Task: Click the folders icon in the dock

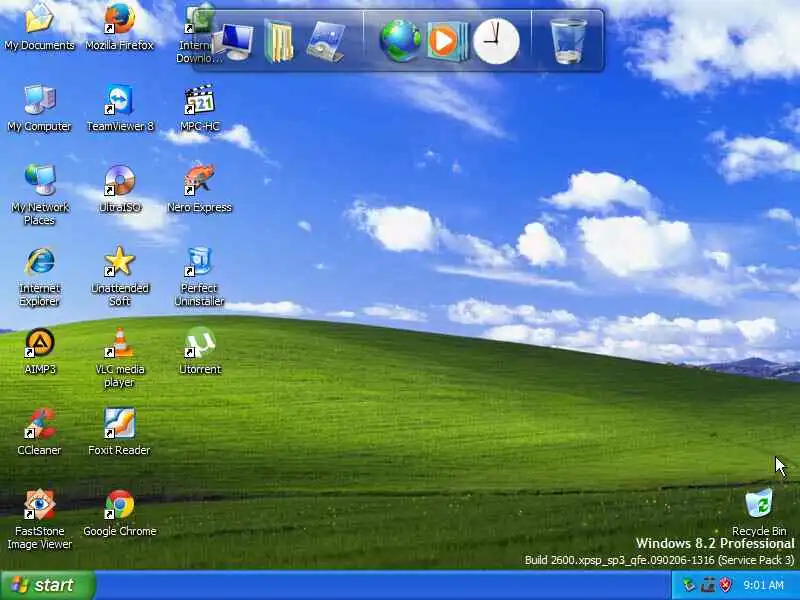Action: pos(279,41)
